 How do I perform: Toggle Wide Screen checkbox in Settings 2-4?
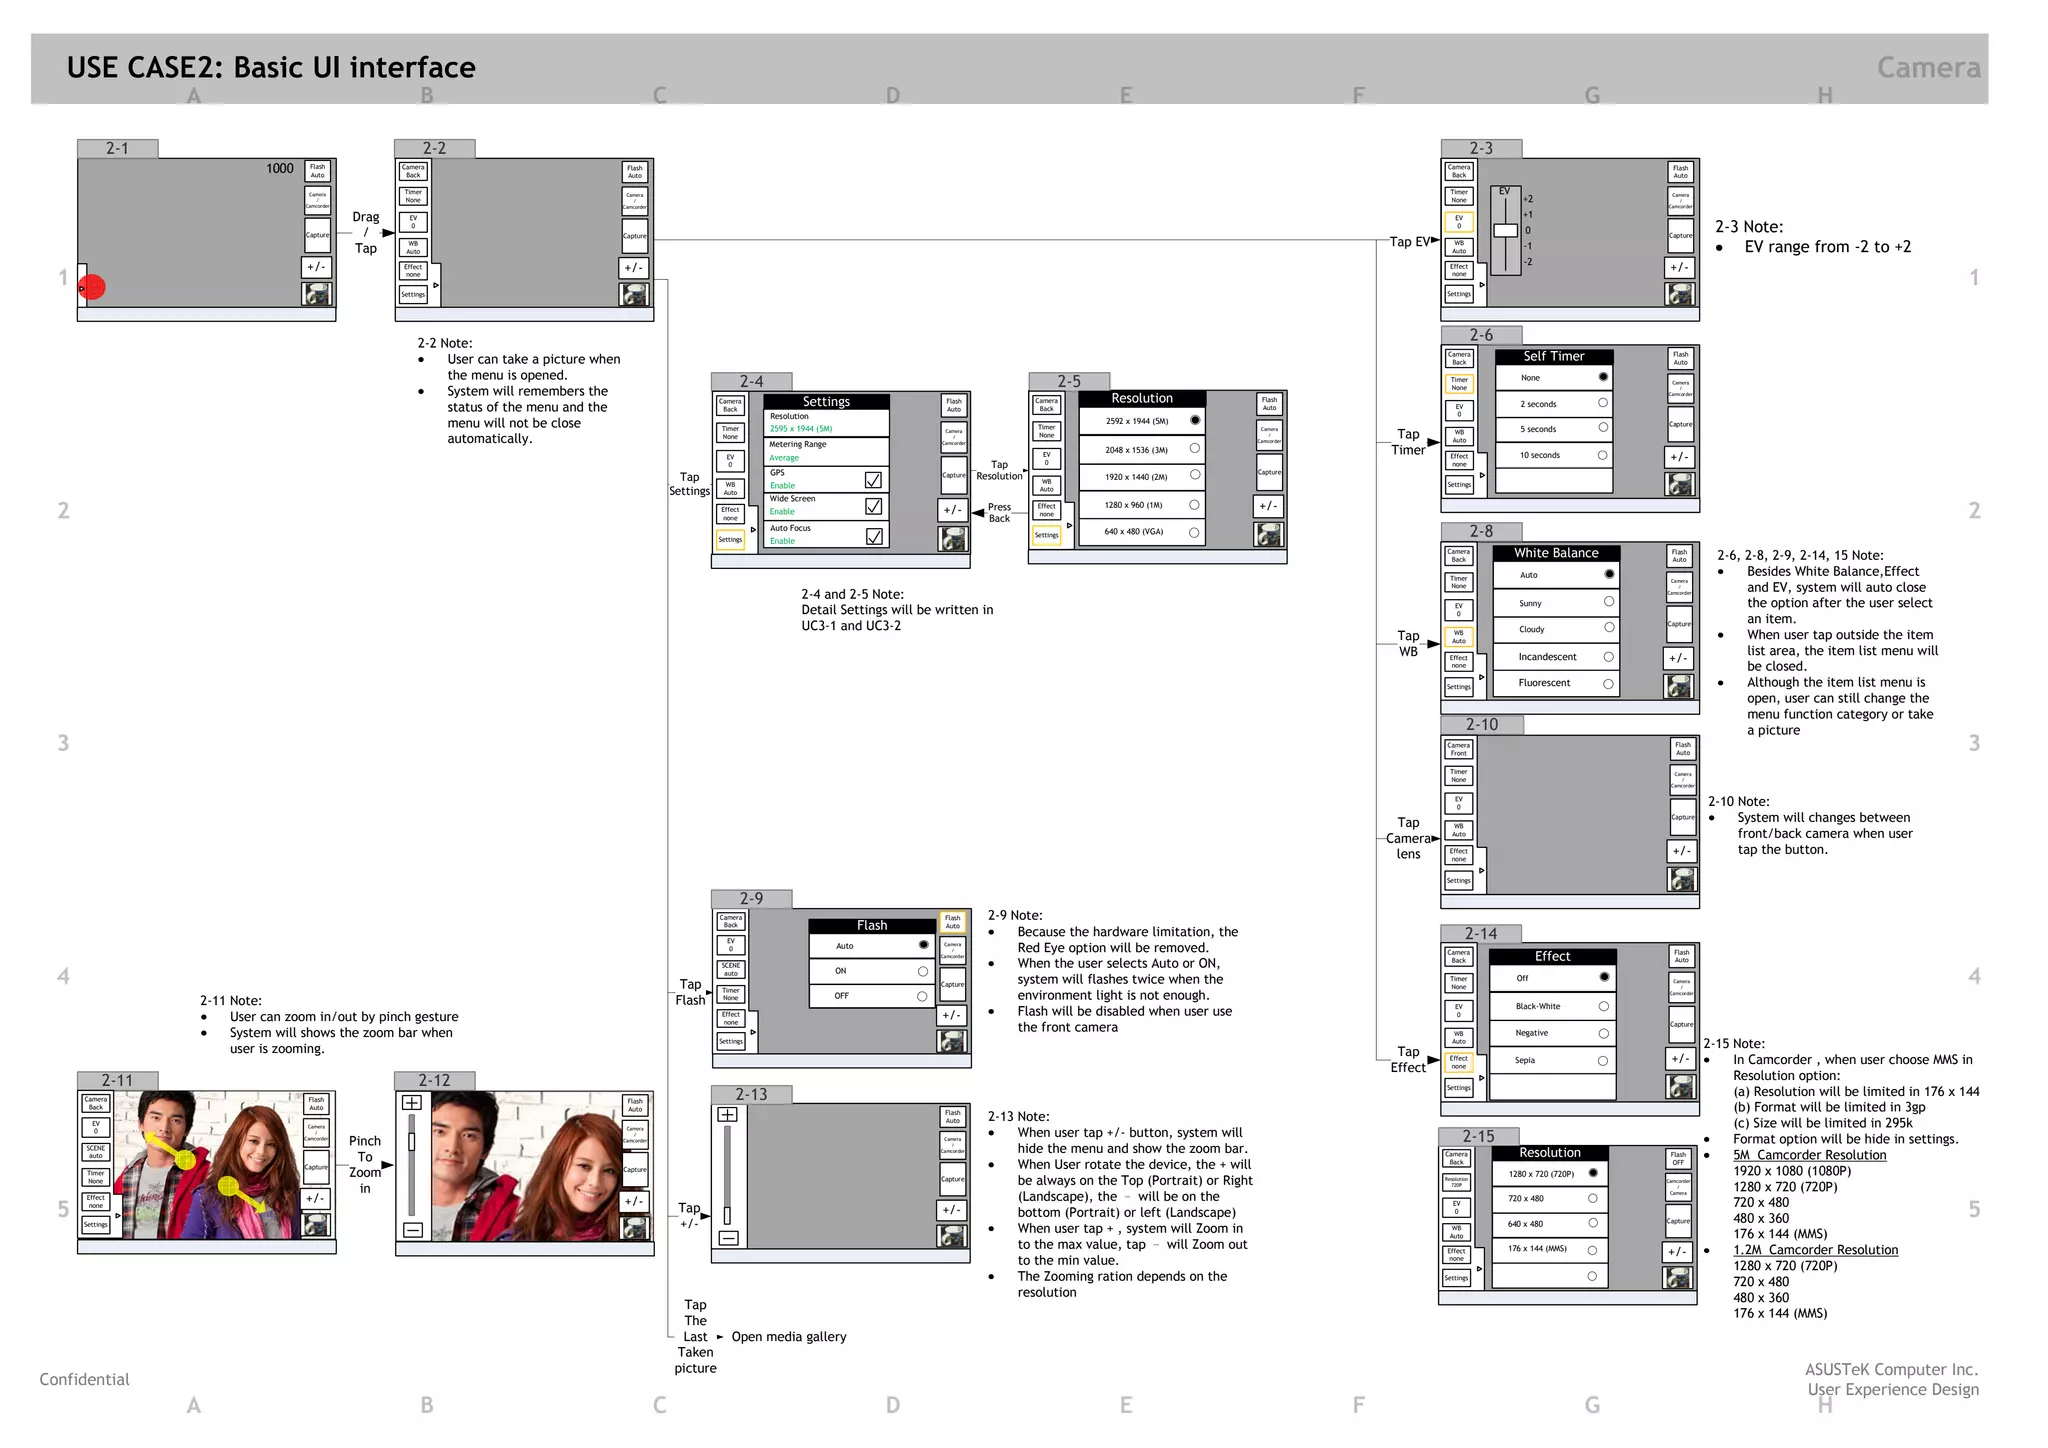click(x=874, y=507)
